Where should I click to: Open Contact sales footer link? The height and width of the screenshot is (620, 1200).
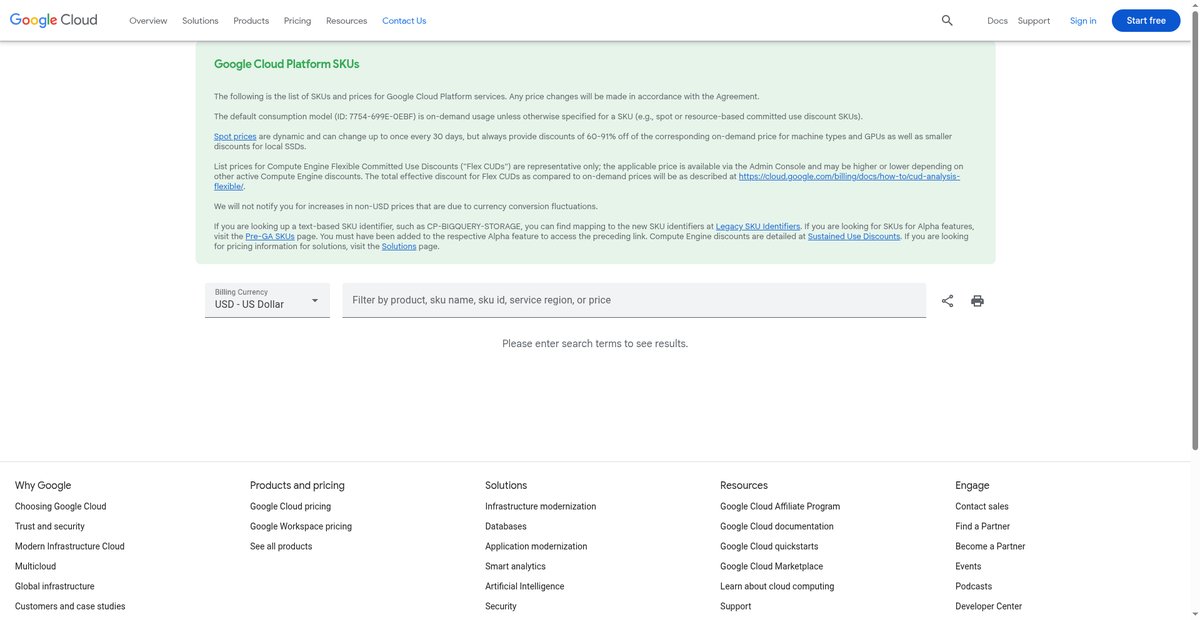coord(982,506)
